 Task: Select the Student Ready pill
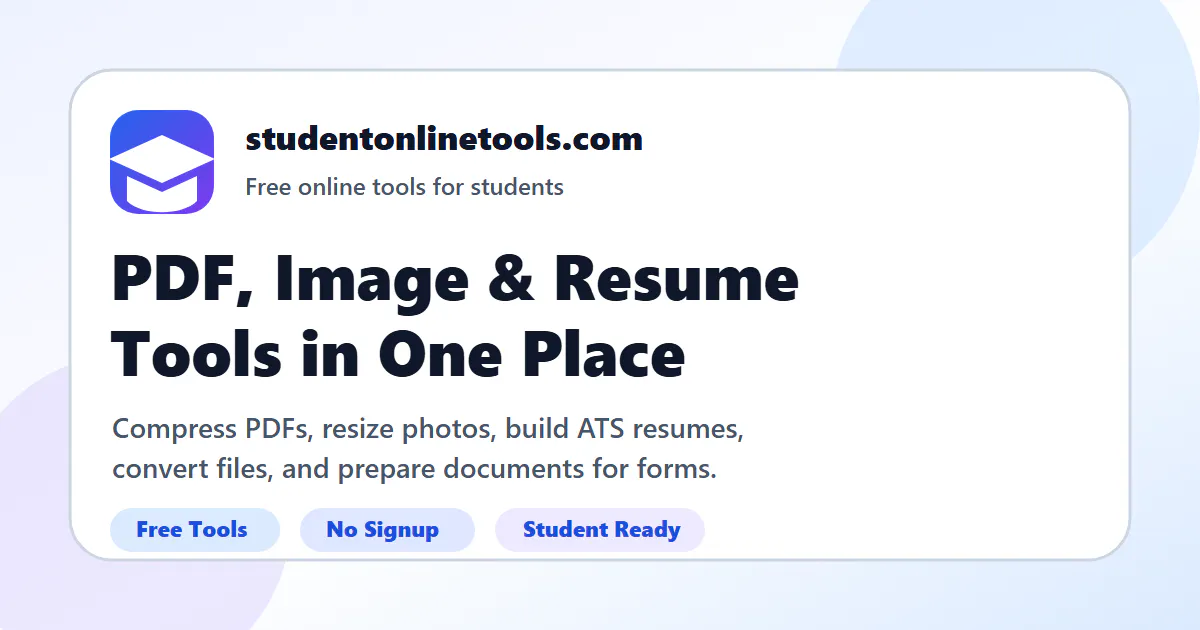pyautogui.click(x=600, y=530)
